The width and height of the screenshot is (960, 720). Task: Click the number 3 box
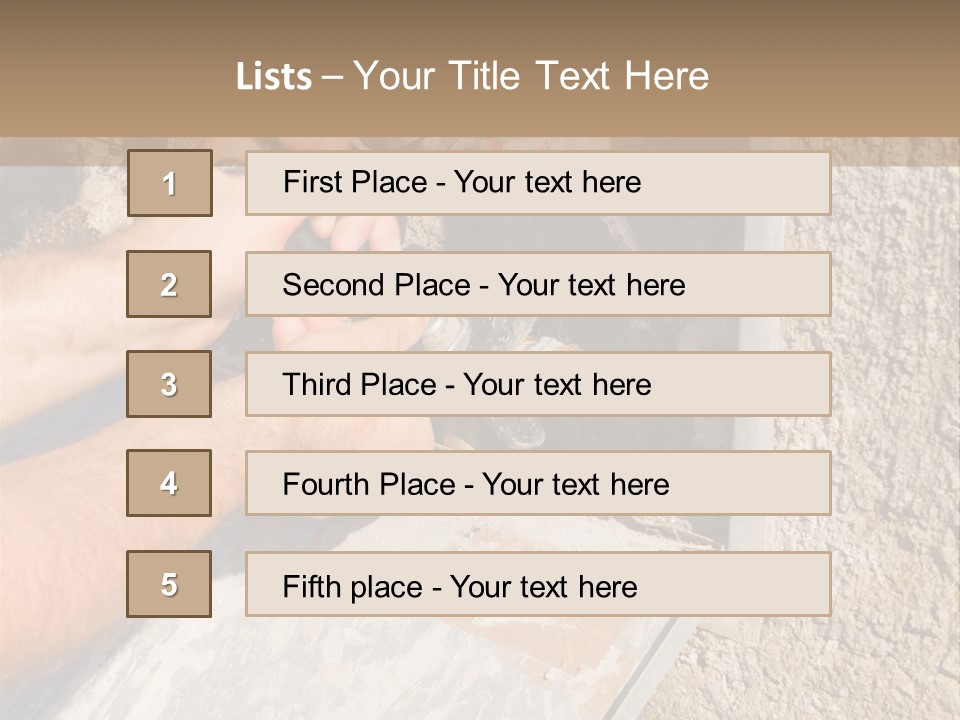[169, 384]
